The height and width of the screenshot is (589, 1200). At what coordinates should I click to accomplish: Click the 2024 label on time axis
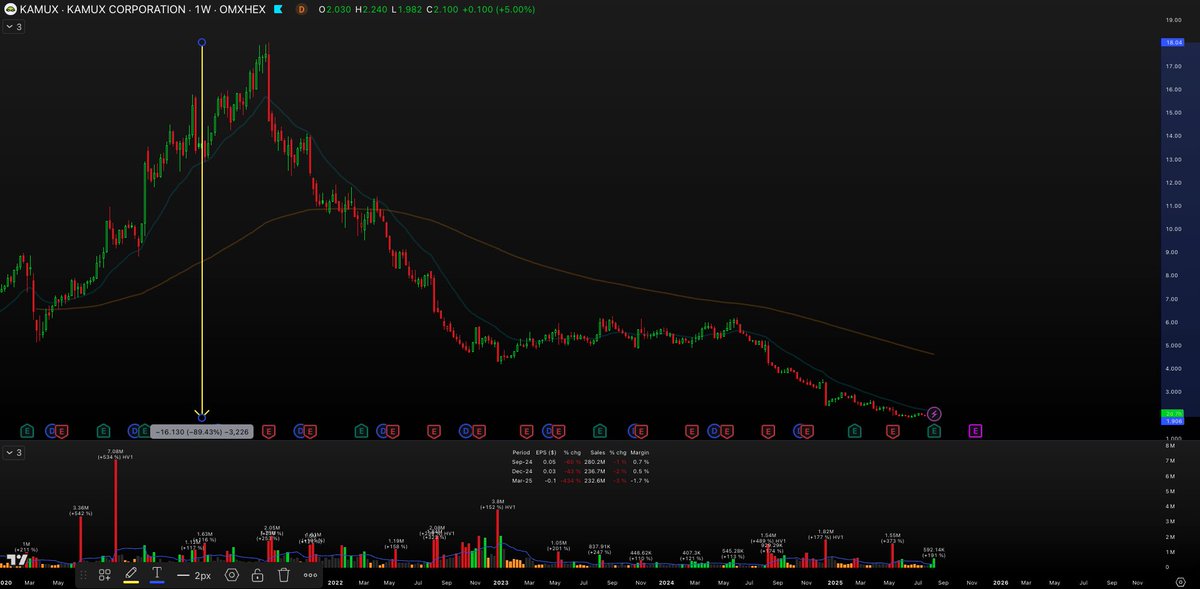(x=666, y=581)
